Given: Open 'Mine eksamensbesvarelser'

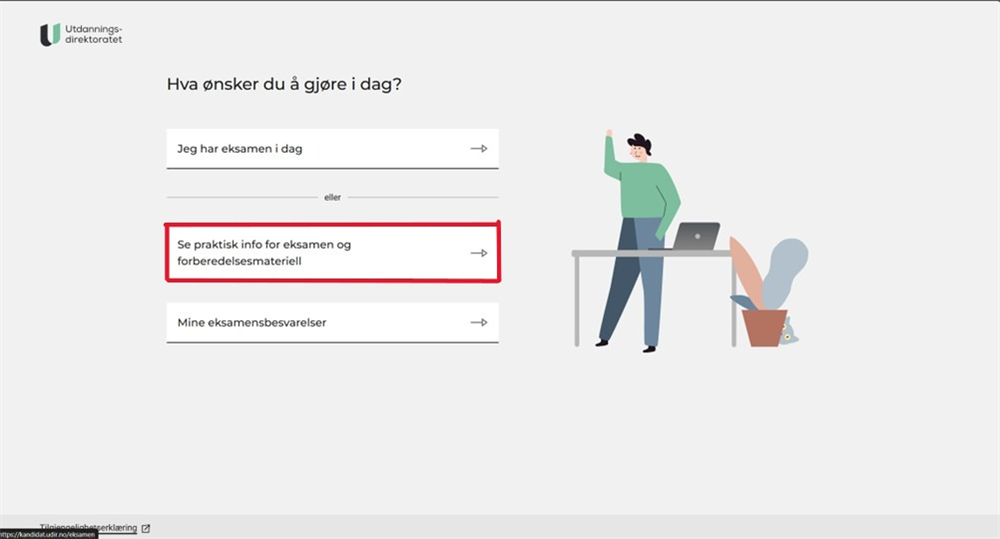Looking at the screenshot, I should (x=252, y=323).
